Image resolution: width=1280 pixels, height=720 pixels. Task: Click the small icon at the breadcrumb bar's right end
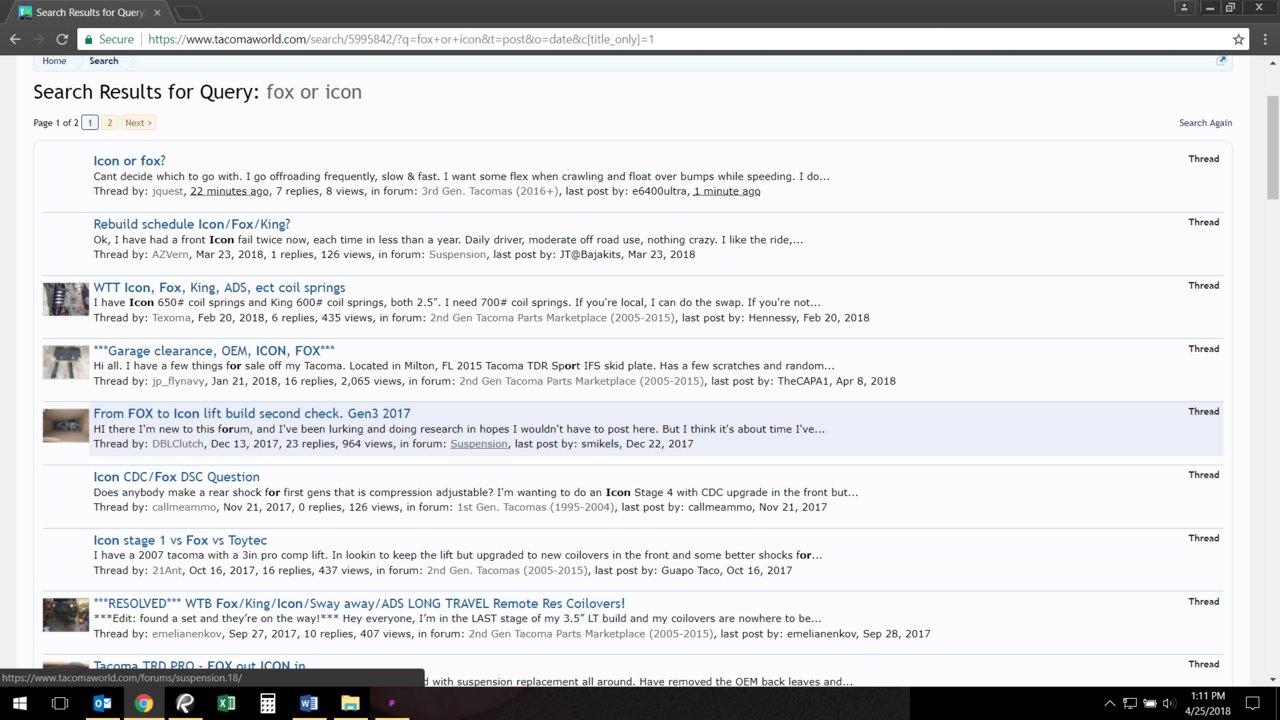[x=1221, y=61]
